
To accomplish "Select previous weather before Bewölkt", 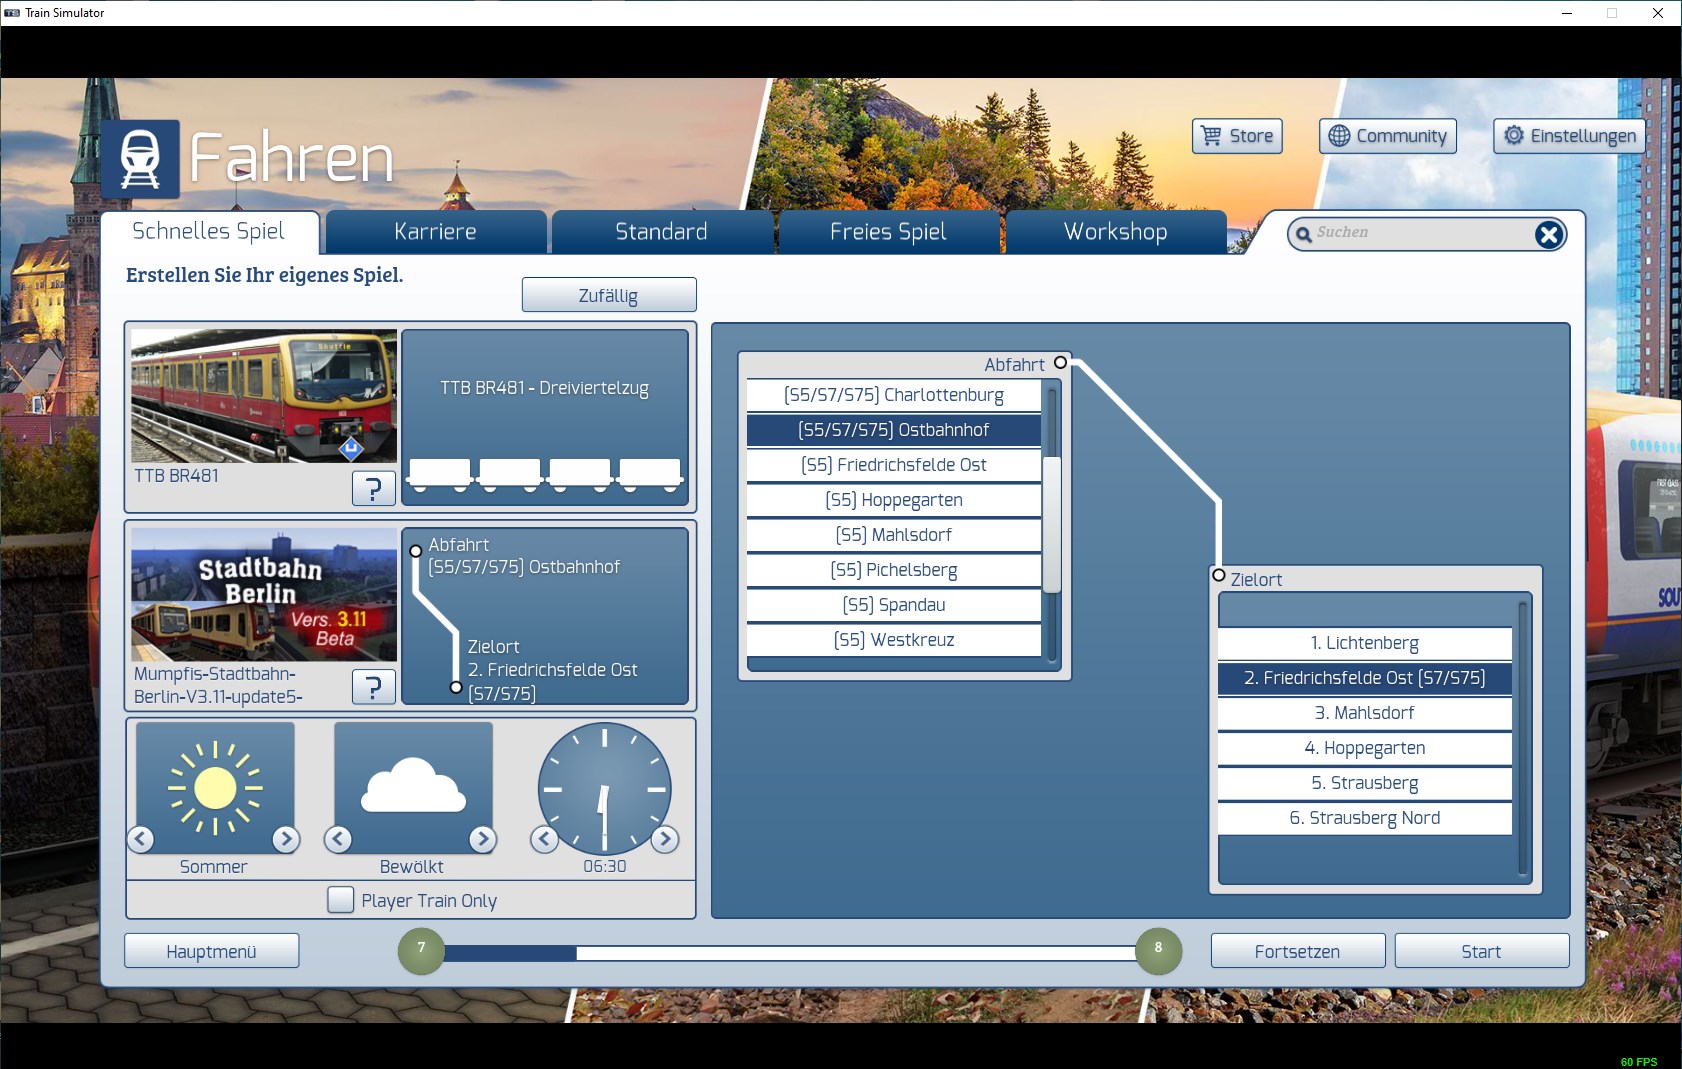I will pos(338,839).
